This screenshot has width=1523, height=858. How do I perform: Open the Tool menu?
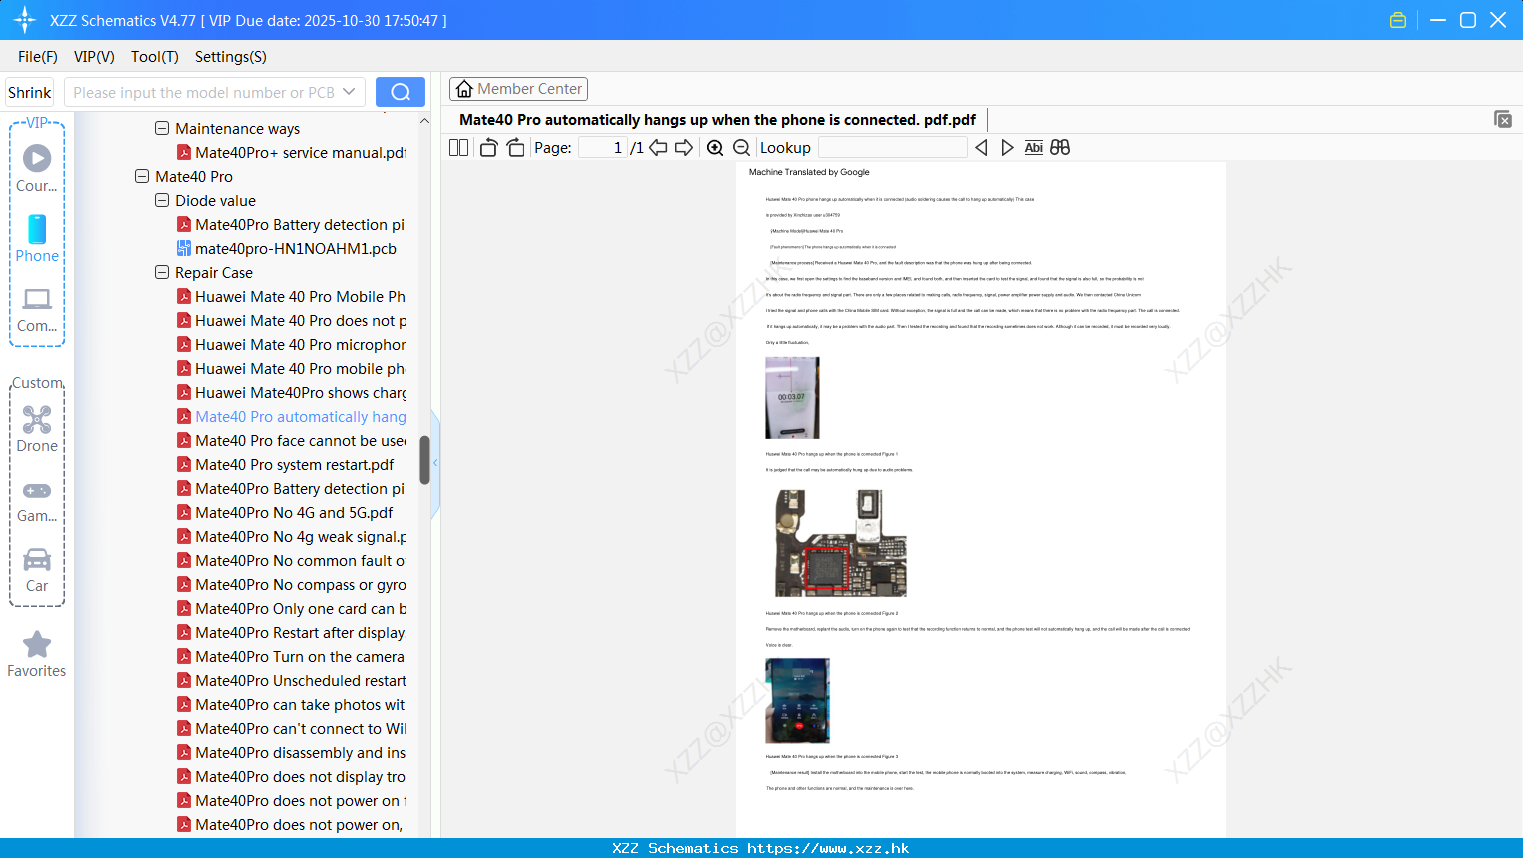[x=155, y=56]
